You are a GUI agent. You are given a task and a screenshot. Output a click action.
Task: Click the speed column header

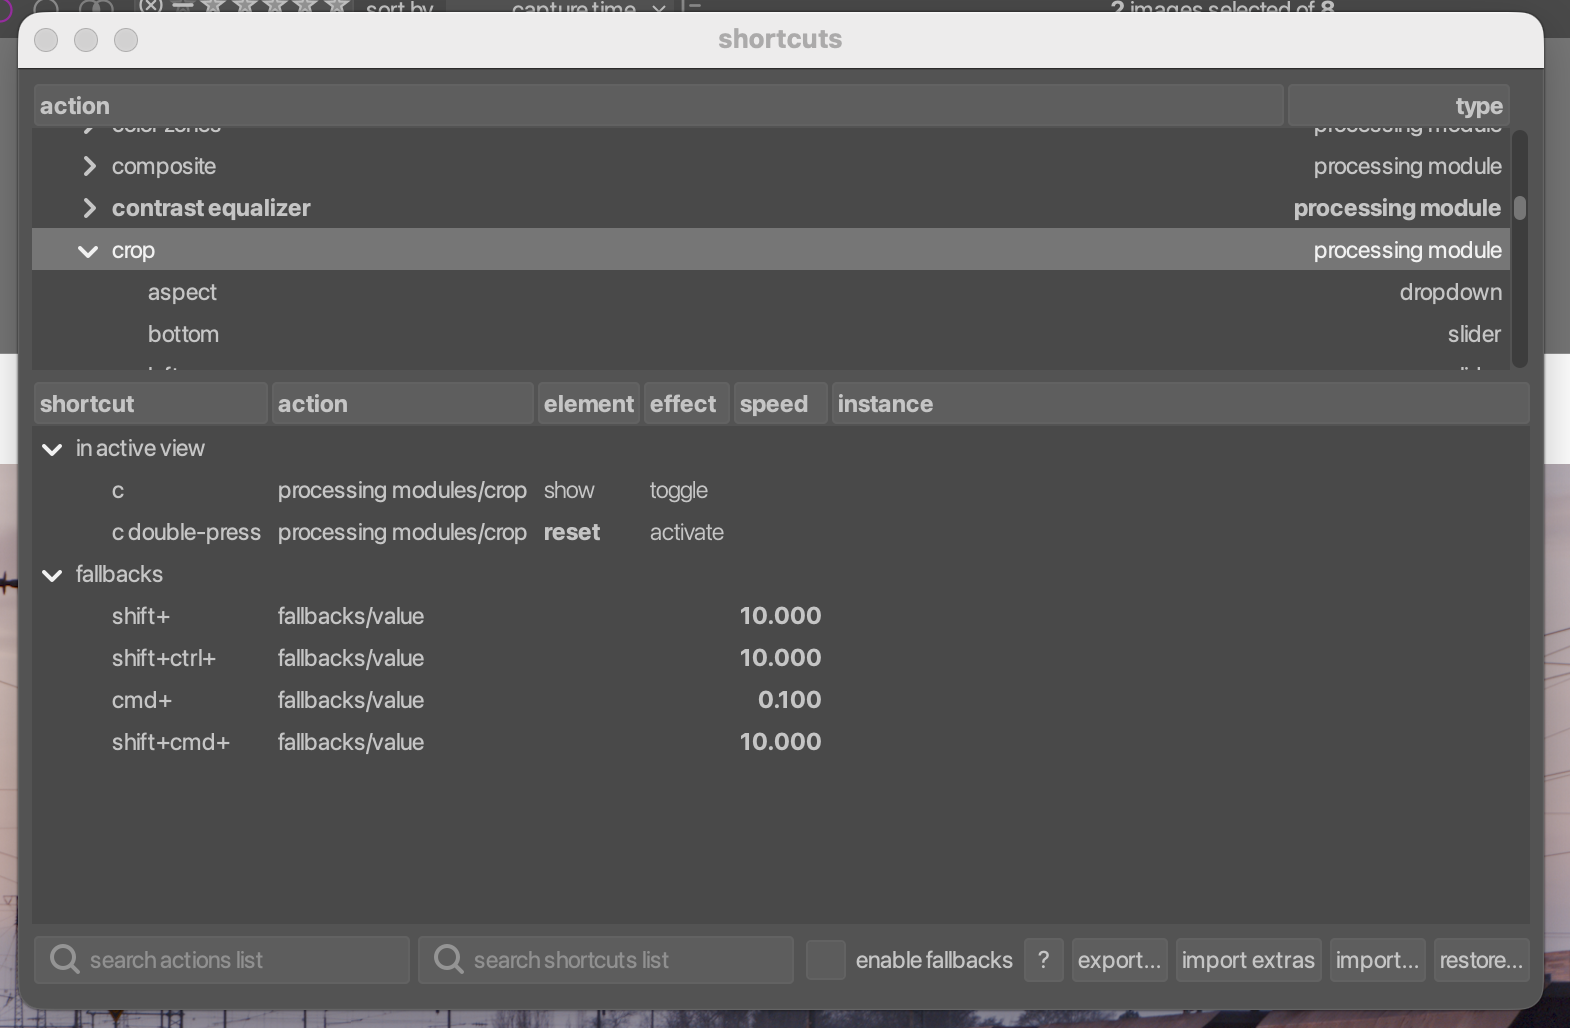(x=779, y=404)
